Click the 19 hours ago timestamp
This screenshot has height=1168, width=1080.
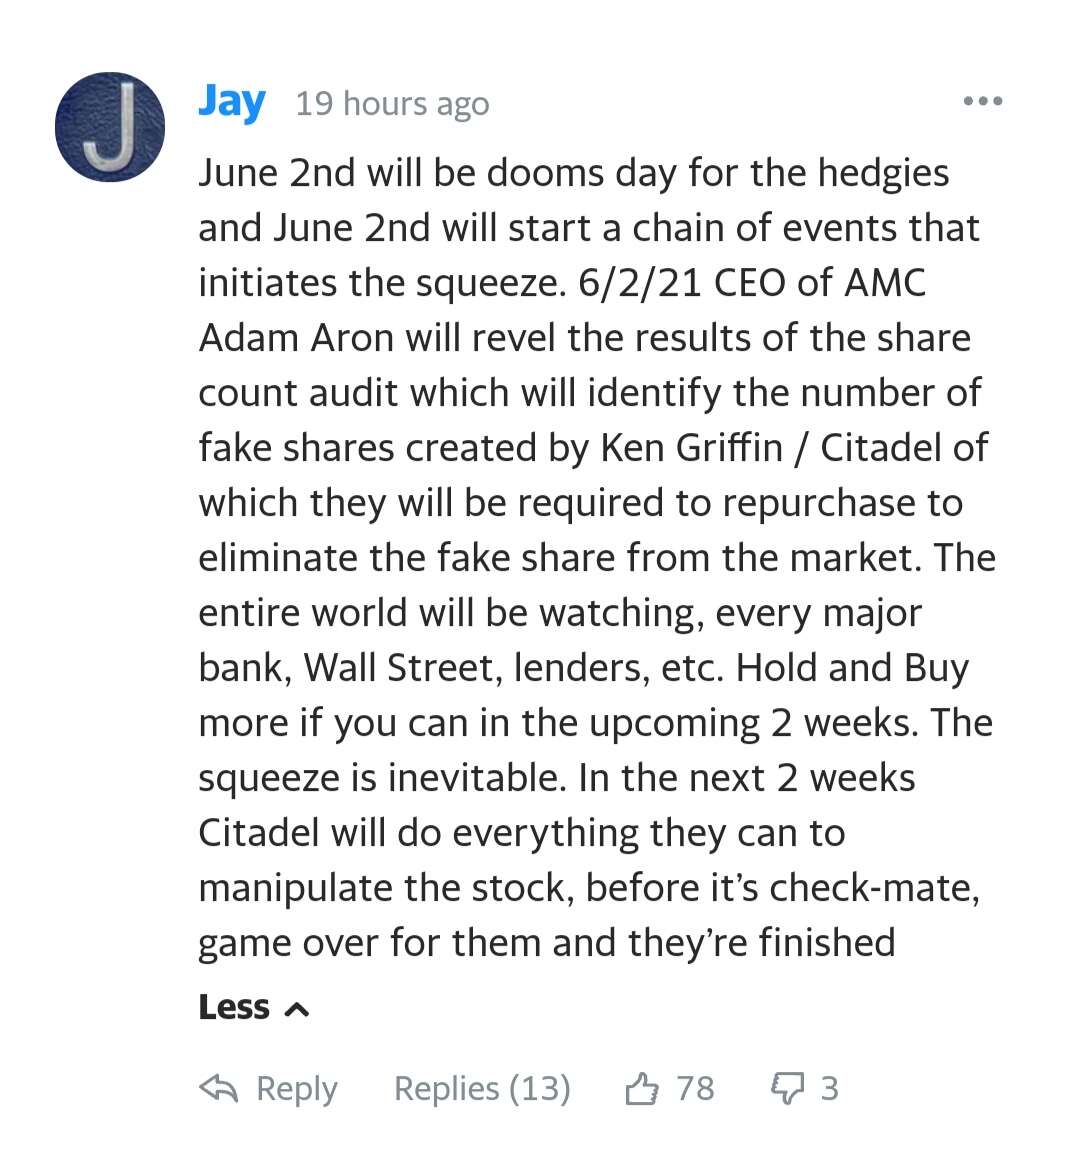coord(393,104)
